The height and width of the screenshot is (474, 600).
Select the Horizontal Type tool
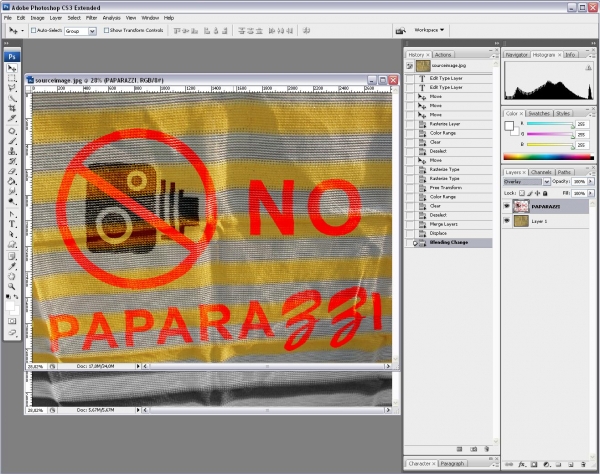tap(12, 224)
